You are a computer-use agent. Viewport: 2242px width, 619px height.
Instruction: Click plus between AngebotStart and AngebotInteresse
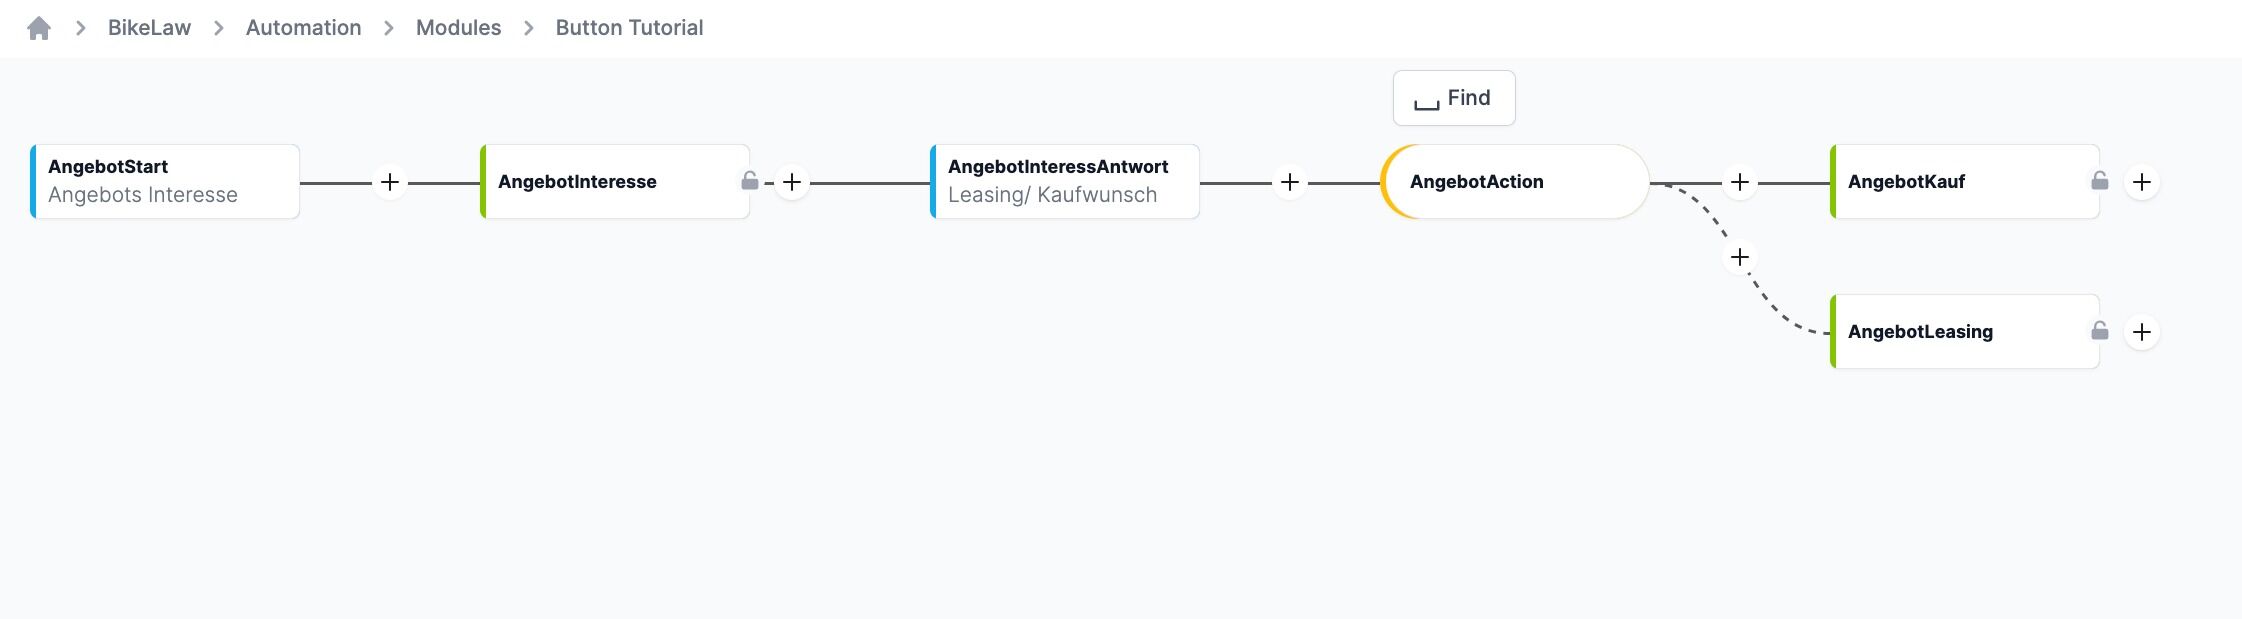click(x=390, y=182)
